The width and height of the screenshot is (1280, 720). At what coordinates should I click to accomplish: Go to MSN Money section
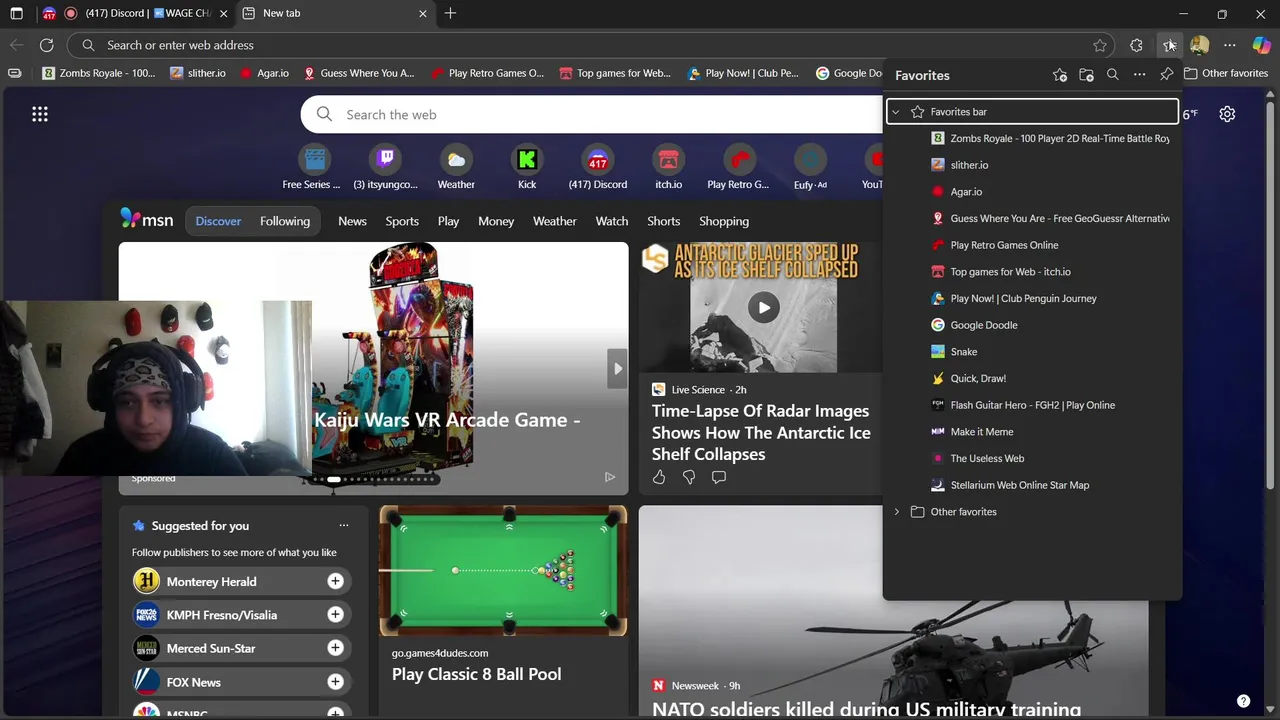click(x=496, y=221)
